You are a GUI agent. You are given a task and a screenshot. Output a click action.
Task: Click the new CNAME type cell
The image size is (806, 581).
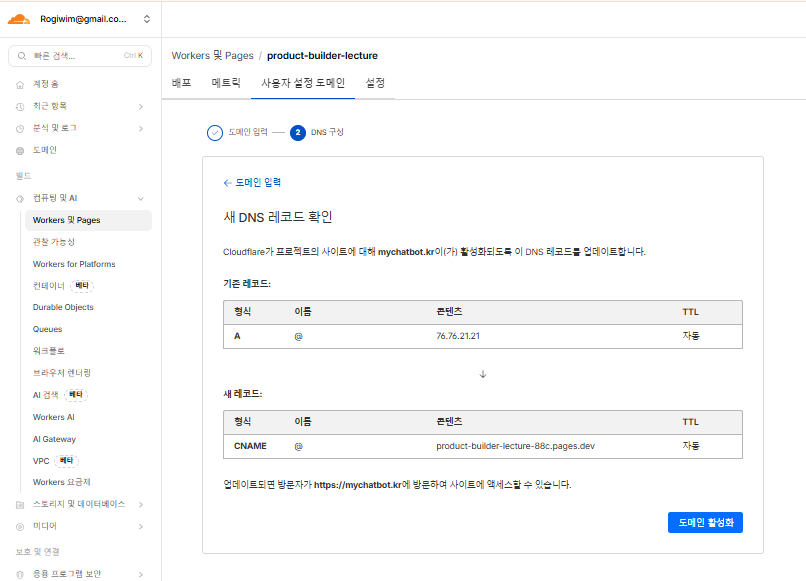(250, 446)
